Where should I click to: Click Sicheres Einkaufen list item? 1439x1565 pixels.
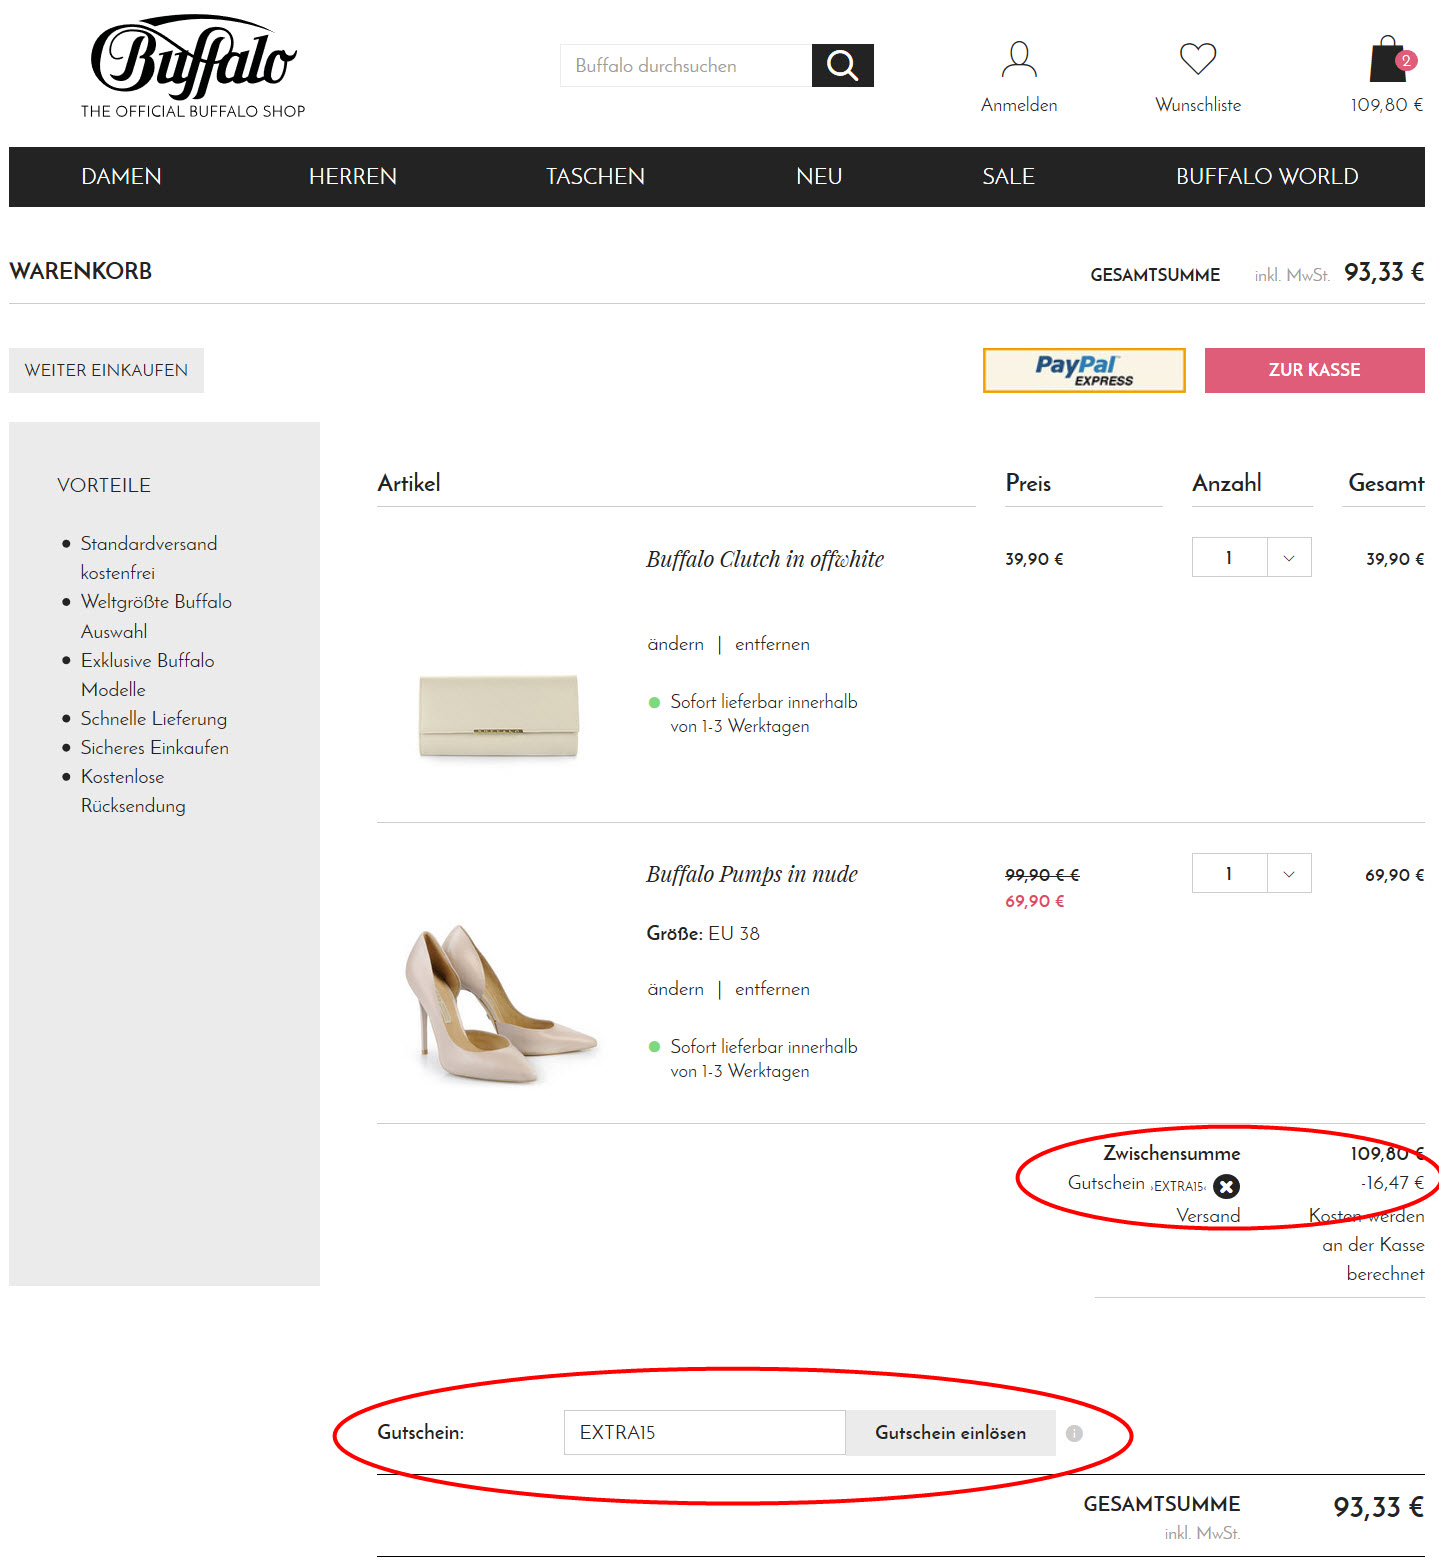155,748
